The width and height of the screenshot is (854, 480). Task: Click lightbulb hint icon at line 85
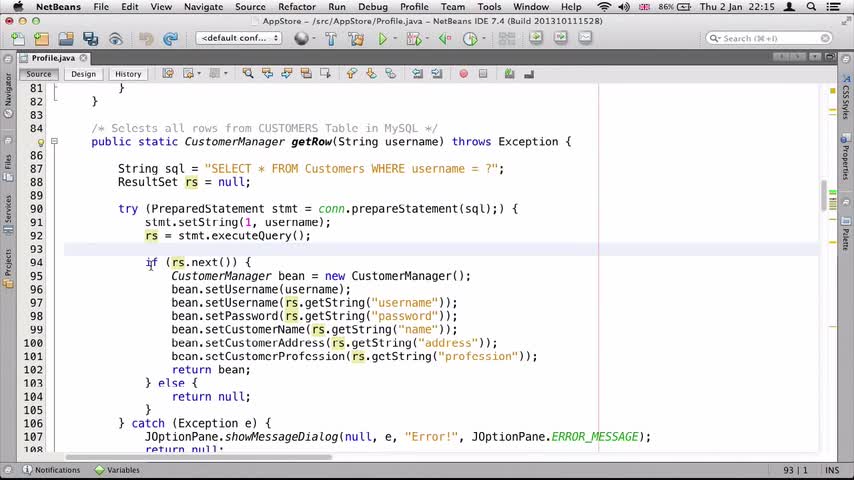point(40,142)
